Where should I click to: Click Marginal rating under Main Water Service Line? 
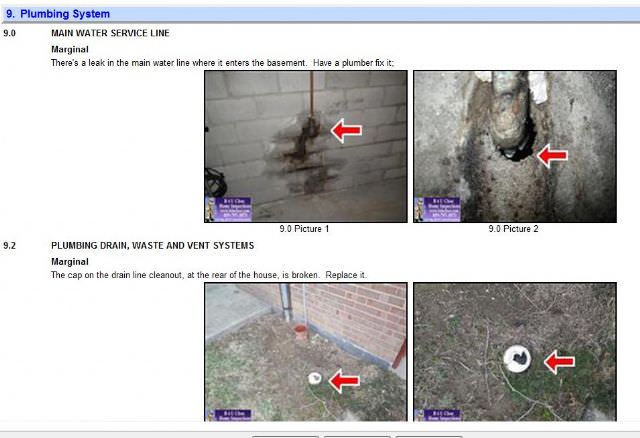point(70,49)
